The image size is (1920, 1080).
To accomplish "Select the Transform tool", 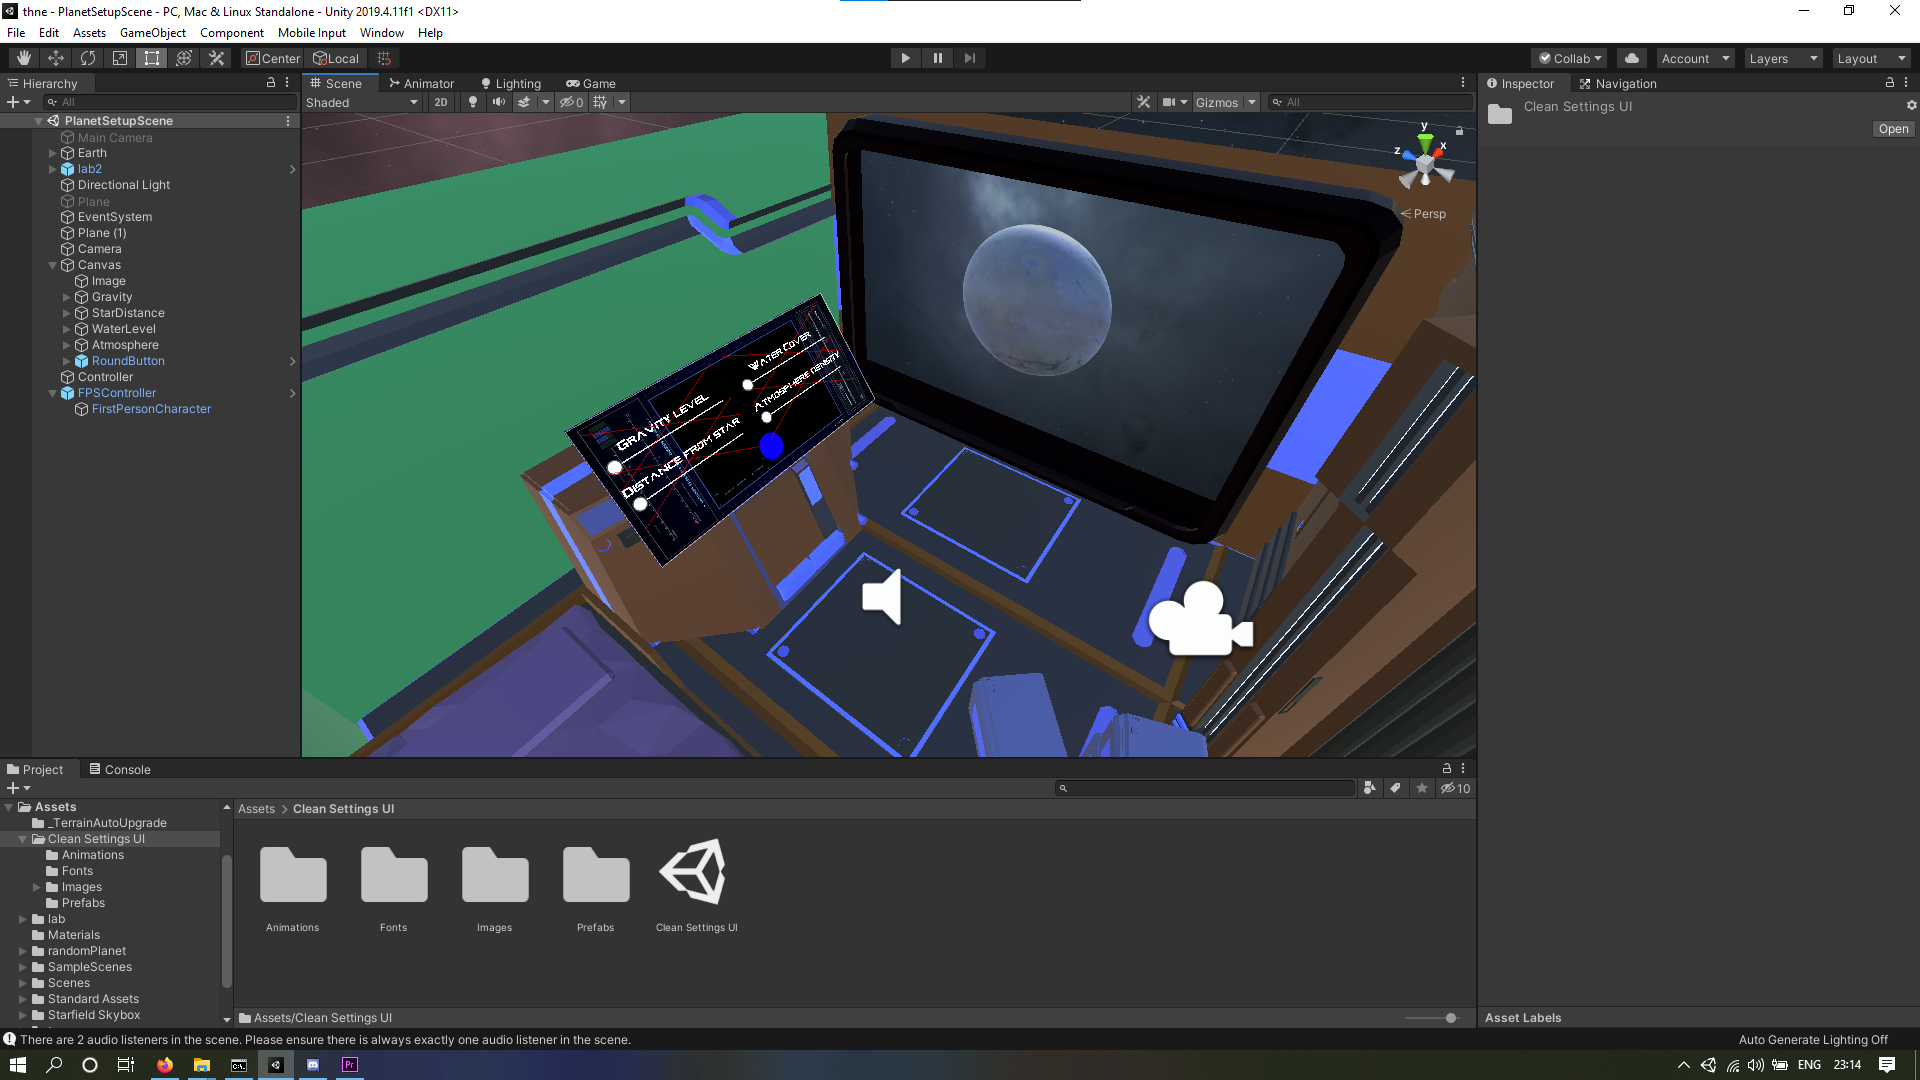I will [184, 58].
